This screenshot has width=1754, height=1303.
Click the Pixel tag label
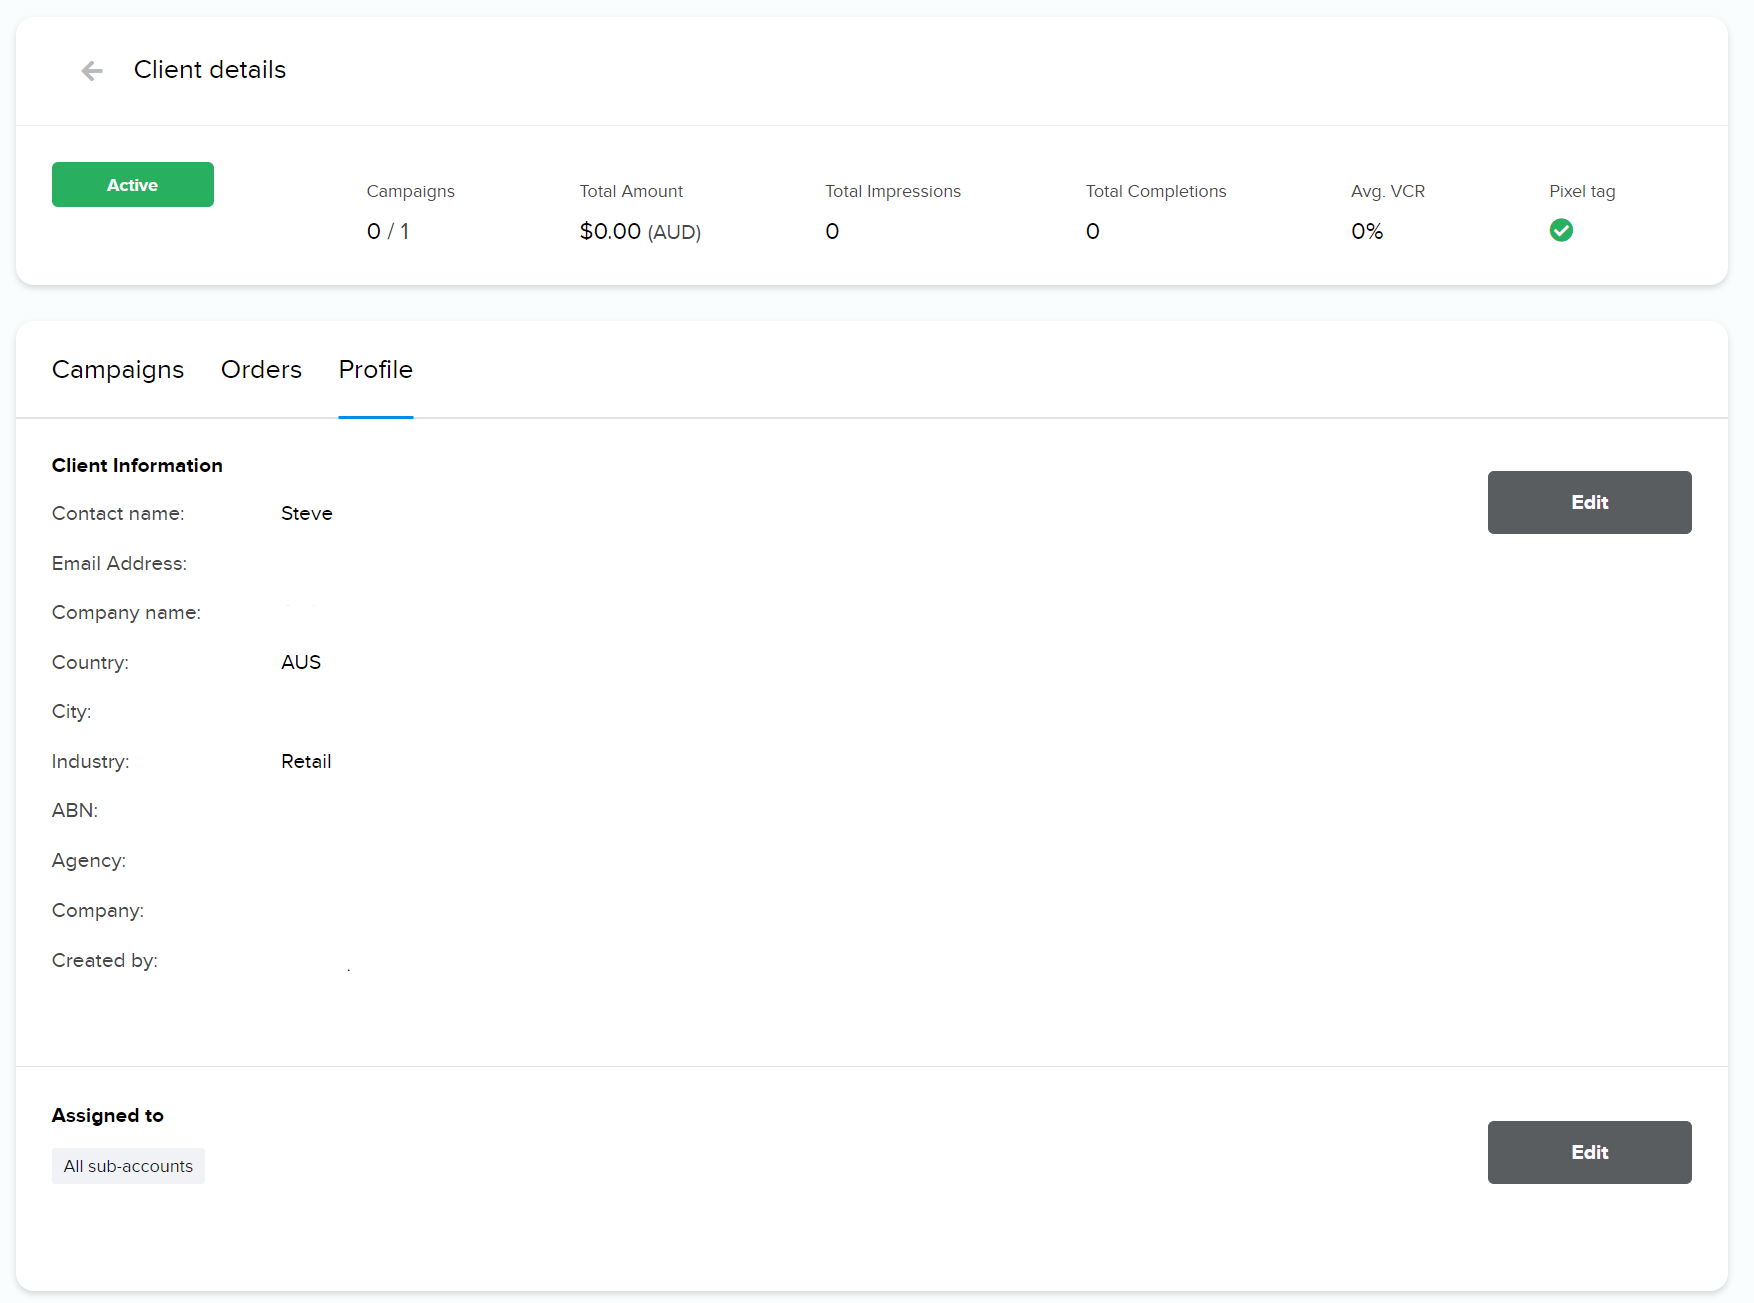(x=1582, y=191)
